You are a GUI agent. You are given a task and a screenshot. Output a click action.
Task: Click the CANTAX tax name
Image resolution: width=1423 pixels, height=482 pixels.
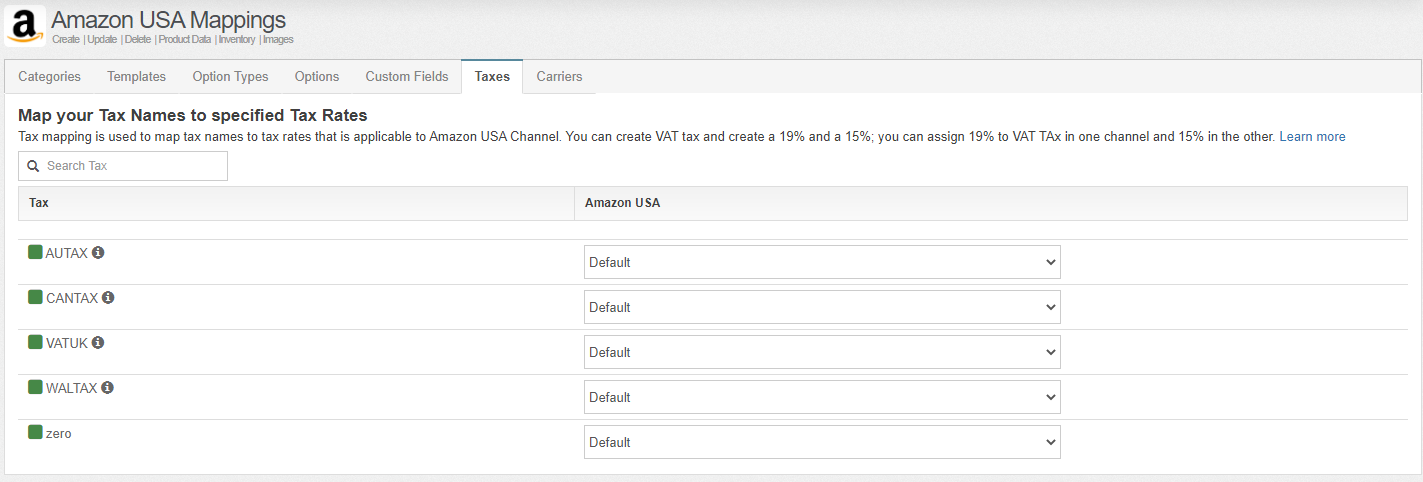(x=72, y=298)
